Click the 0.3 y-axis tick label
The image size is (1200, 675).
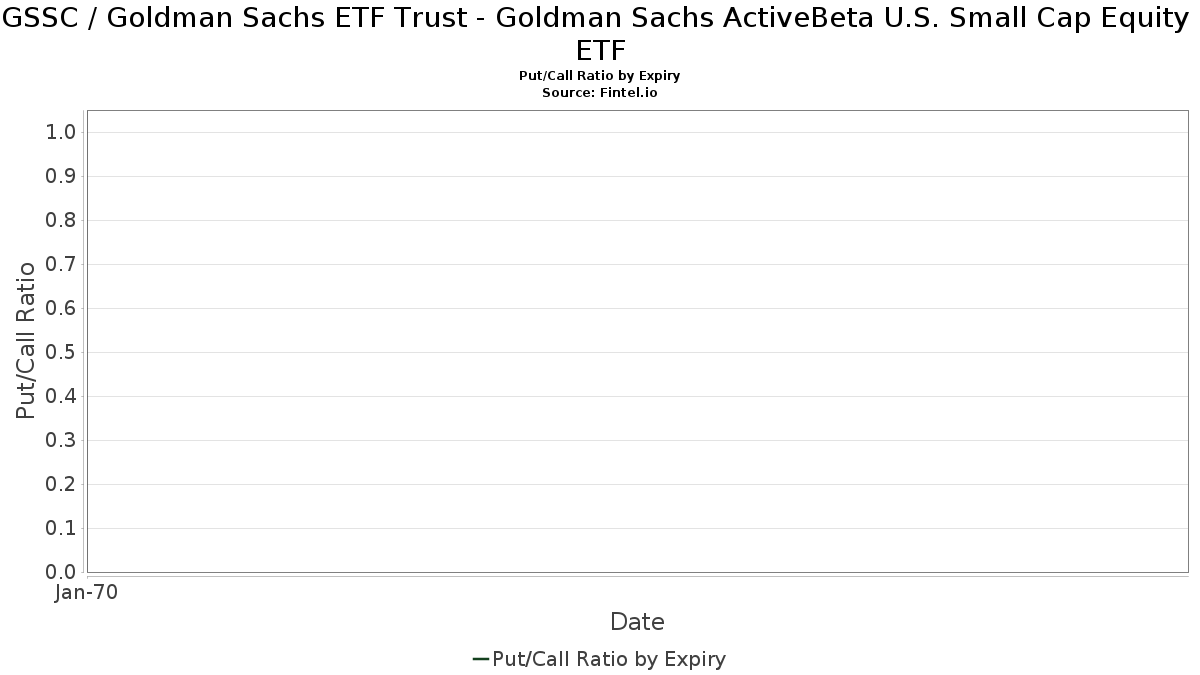point(61,441)
